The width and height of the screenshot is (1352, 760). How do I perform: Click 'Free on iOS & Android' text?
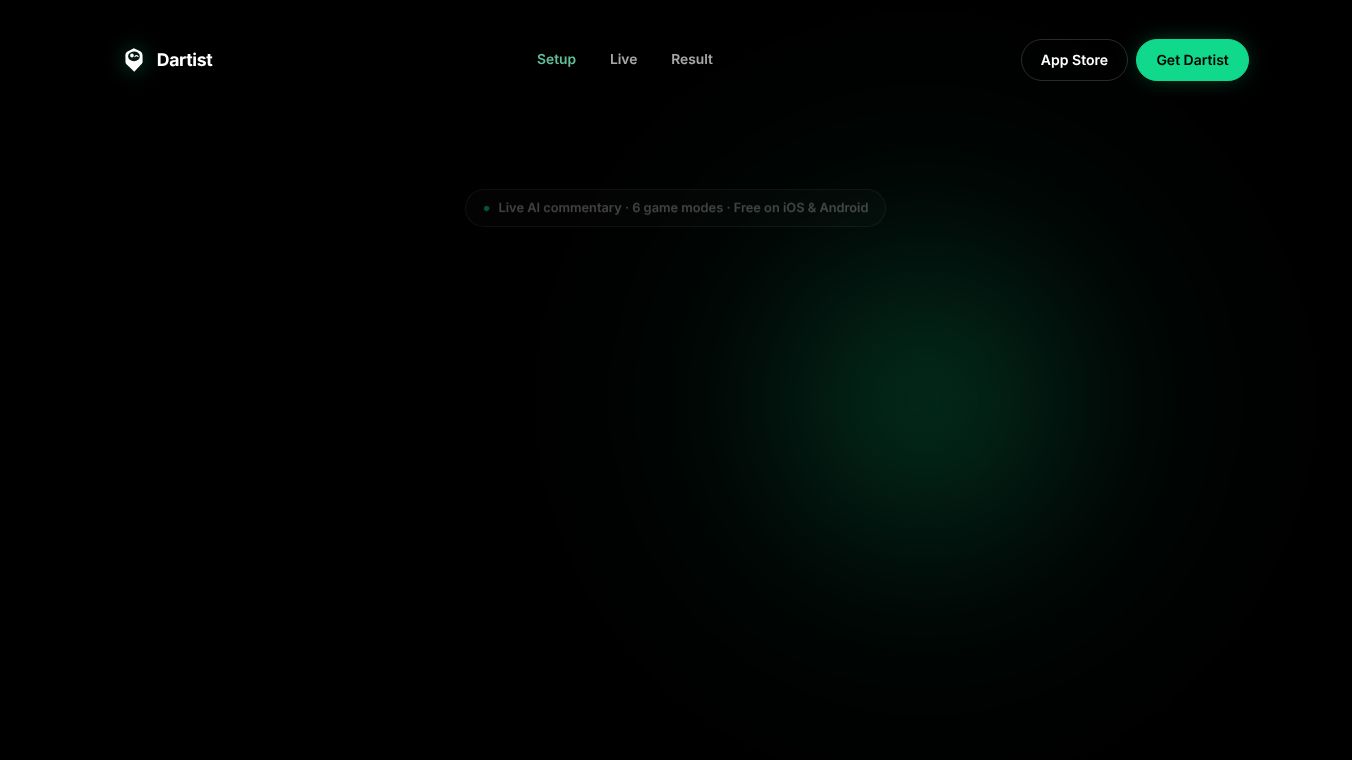[x=801, y=208]
